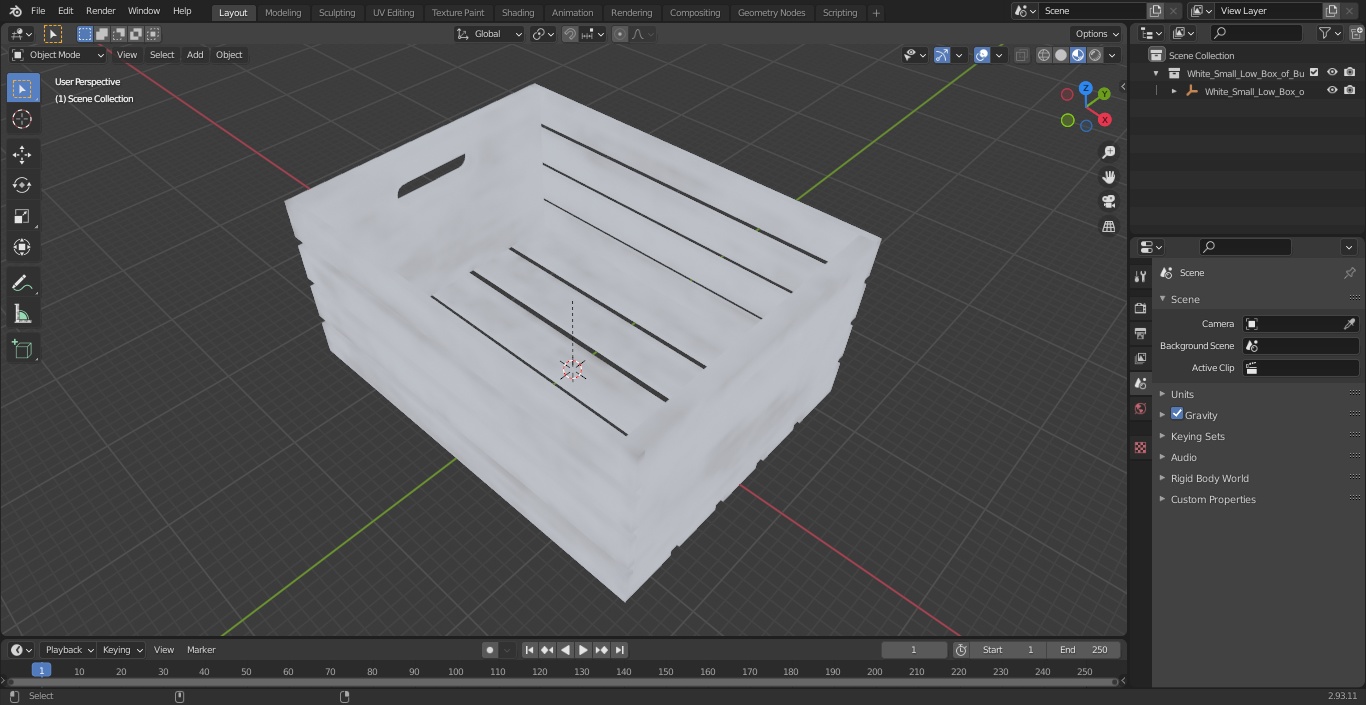Select wireframe viewport shading
The height and width of the screenshot is (705, 1366).
tap(1044, 55)
